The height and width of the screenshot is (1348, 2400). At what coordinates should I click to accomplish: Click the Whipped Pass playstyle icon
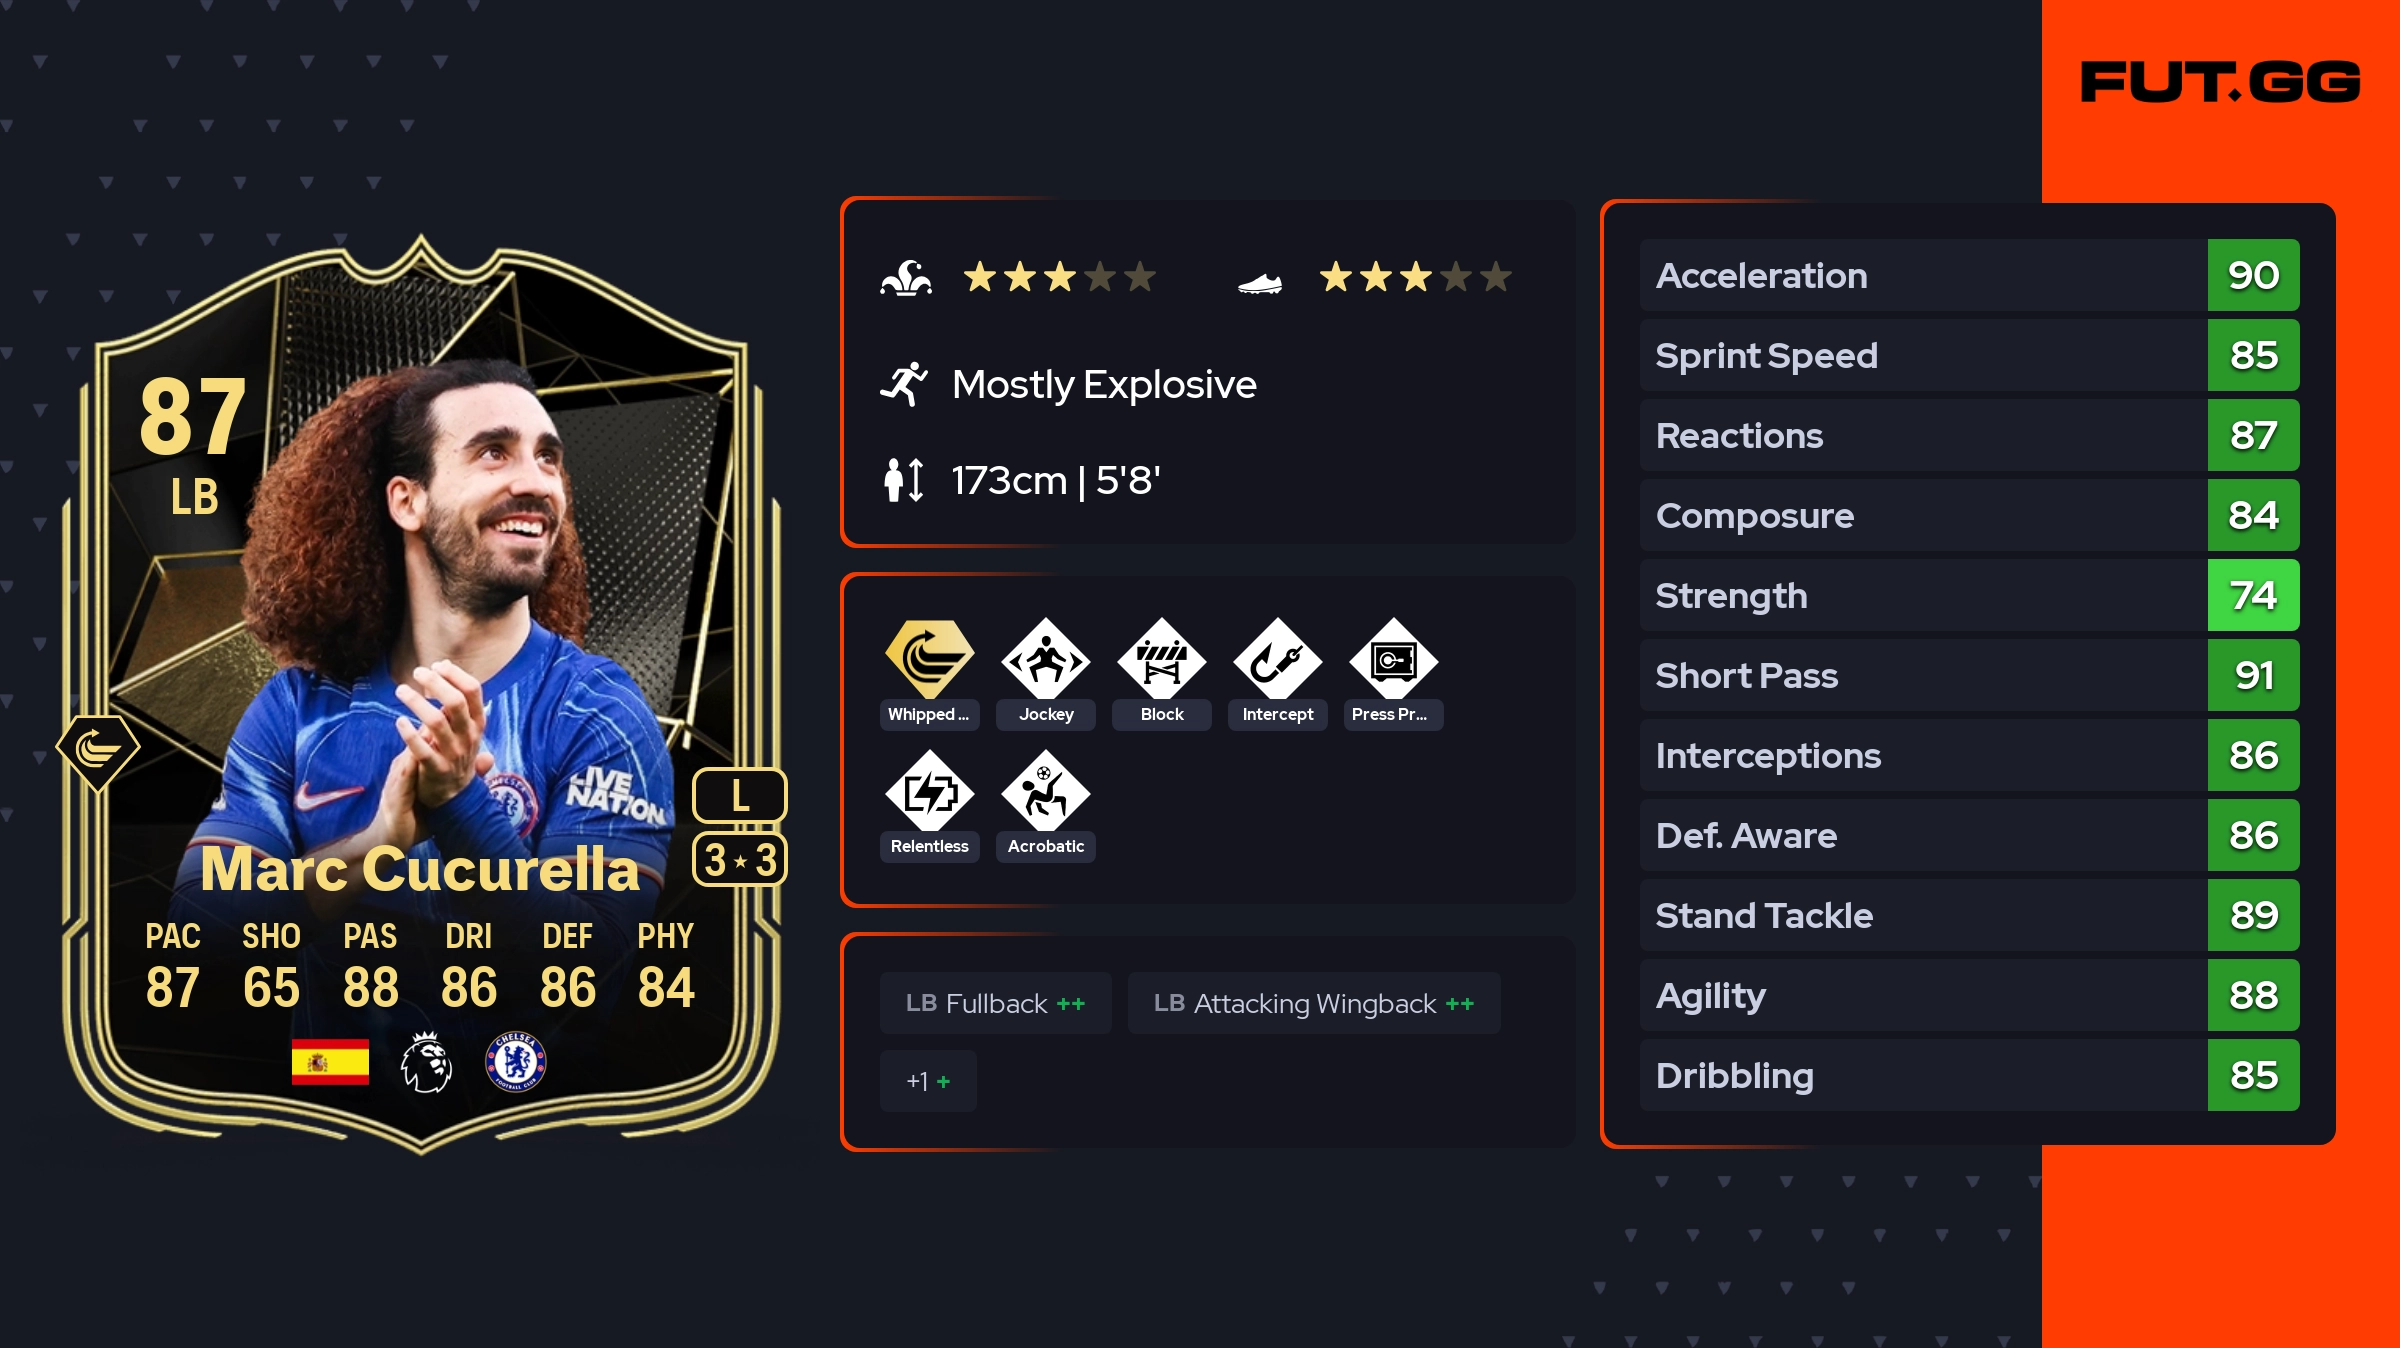coord(929,659)
